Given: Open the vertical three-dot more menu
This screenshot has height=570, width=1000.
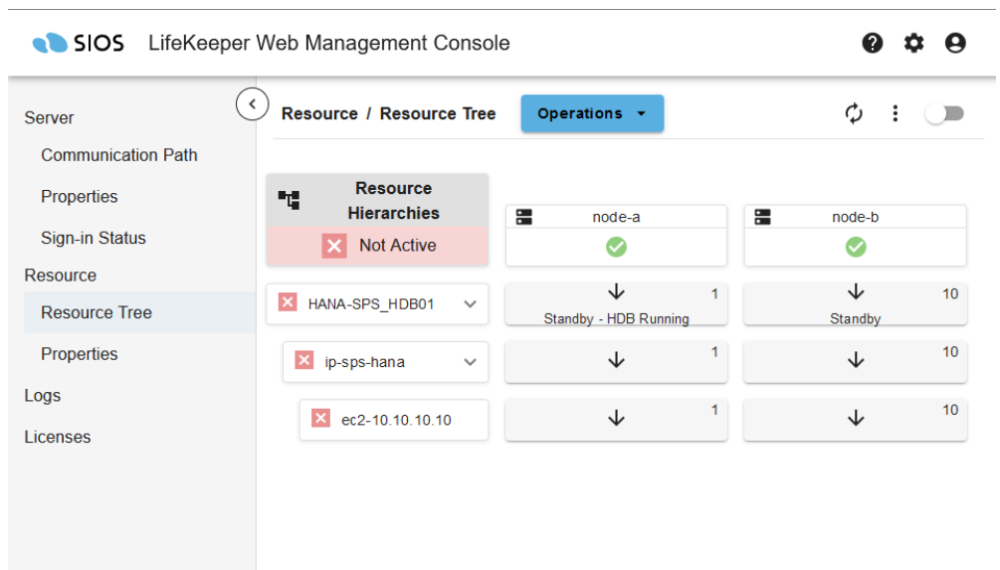Looking at the screenshot, I should point(895,113).
